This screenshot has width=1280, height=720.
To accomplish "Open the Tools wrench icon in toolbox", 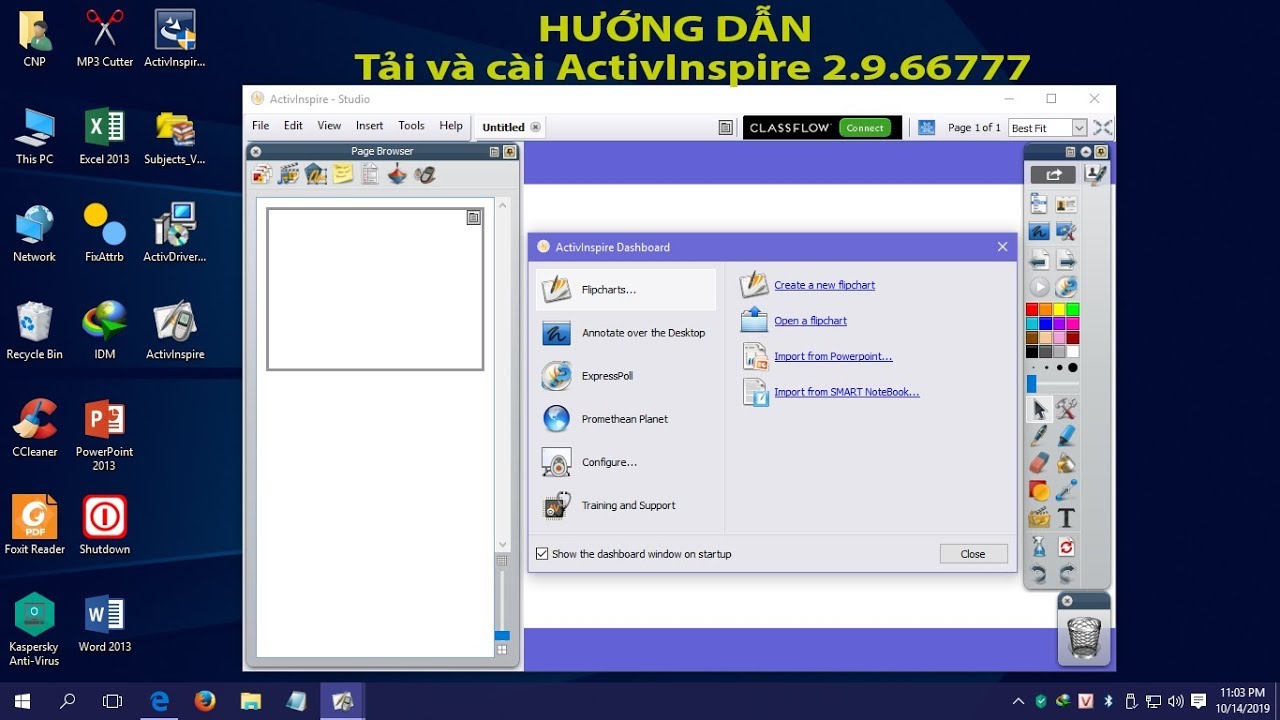I will coord(1067,409).
